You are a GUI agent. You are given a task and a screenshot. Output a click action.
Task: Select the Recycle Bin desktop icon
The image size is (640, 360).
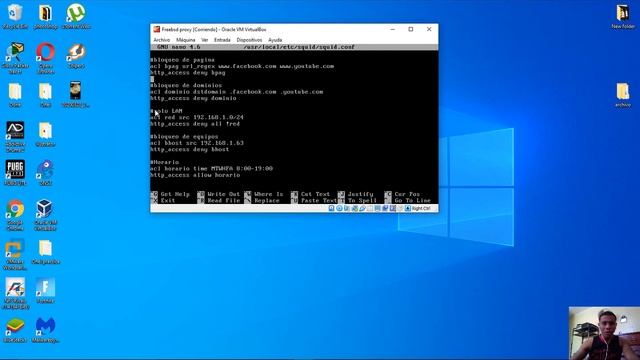tap(15, 16)
